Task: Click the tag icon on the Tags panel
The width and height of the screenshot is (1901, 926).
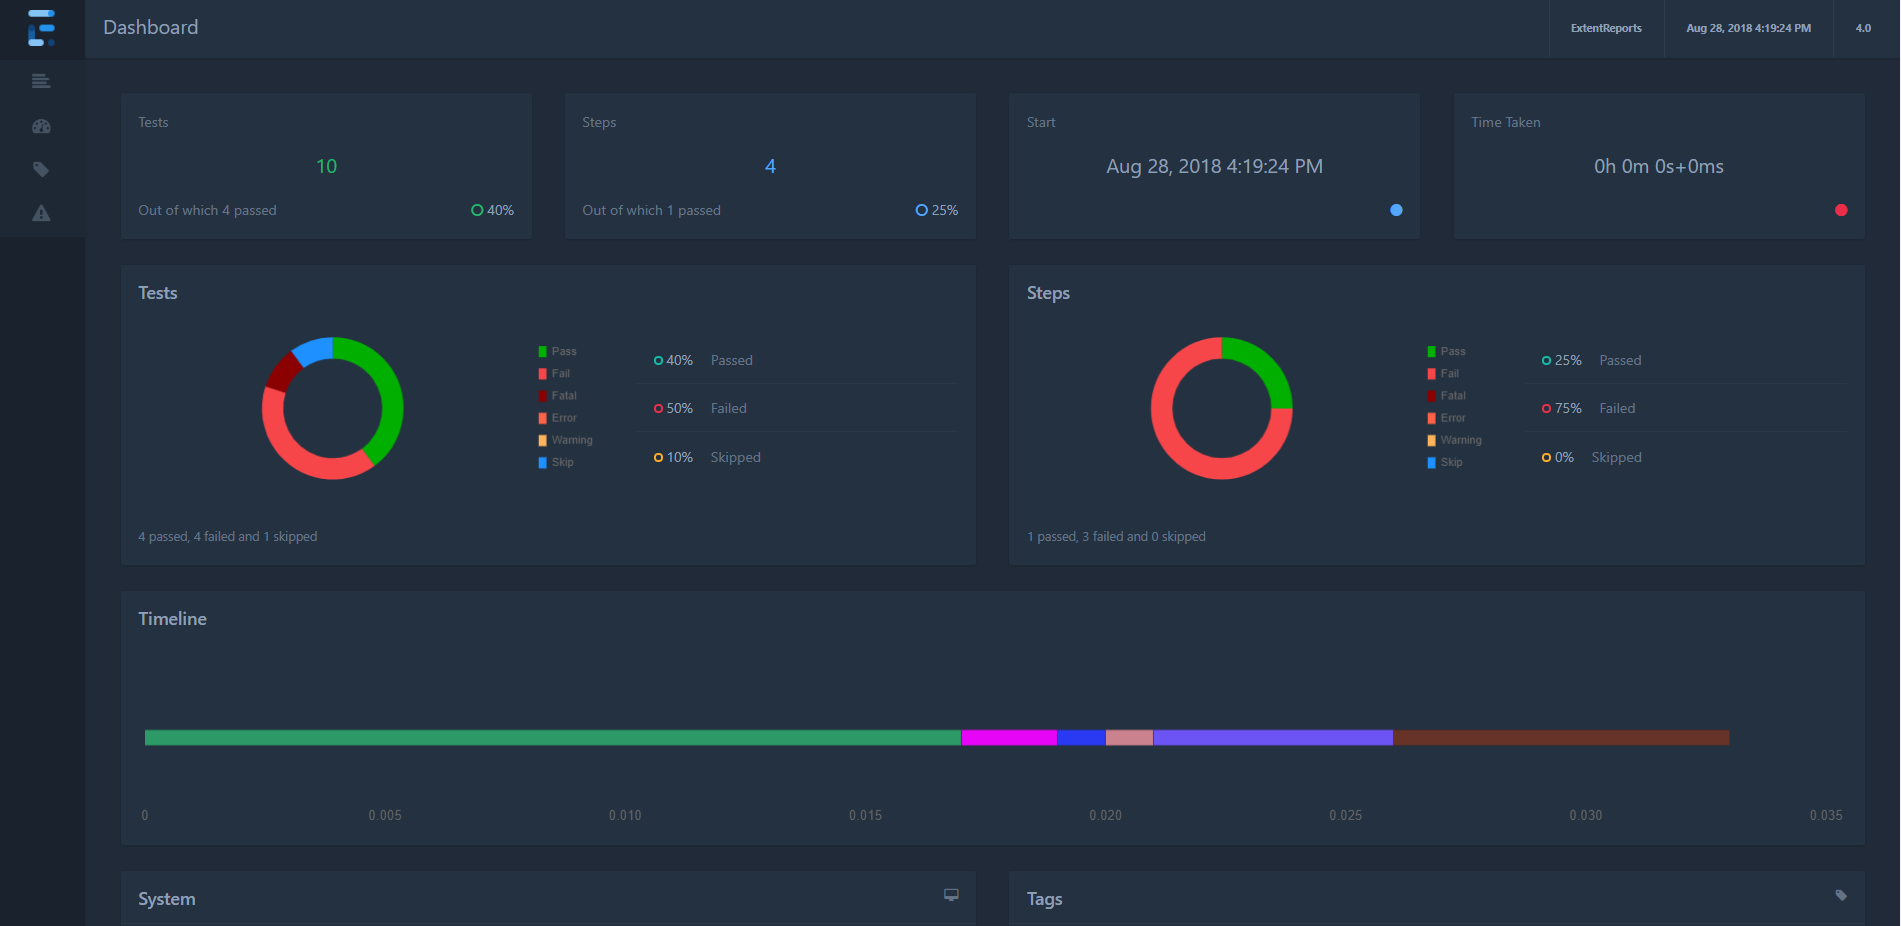Action: pyautogui.click(x=1843, y=896)
